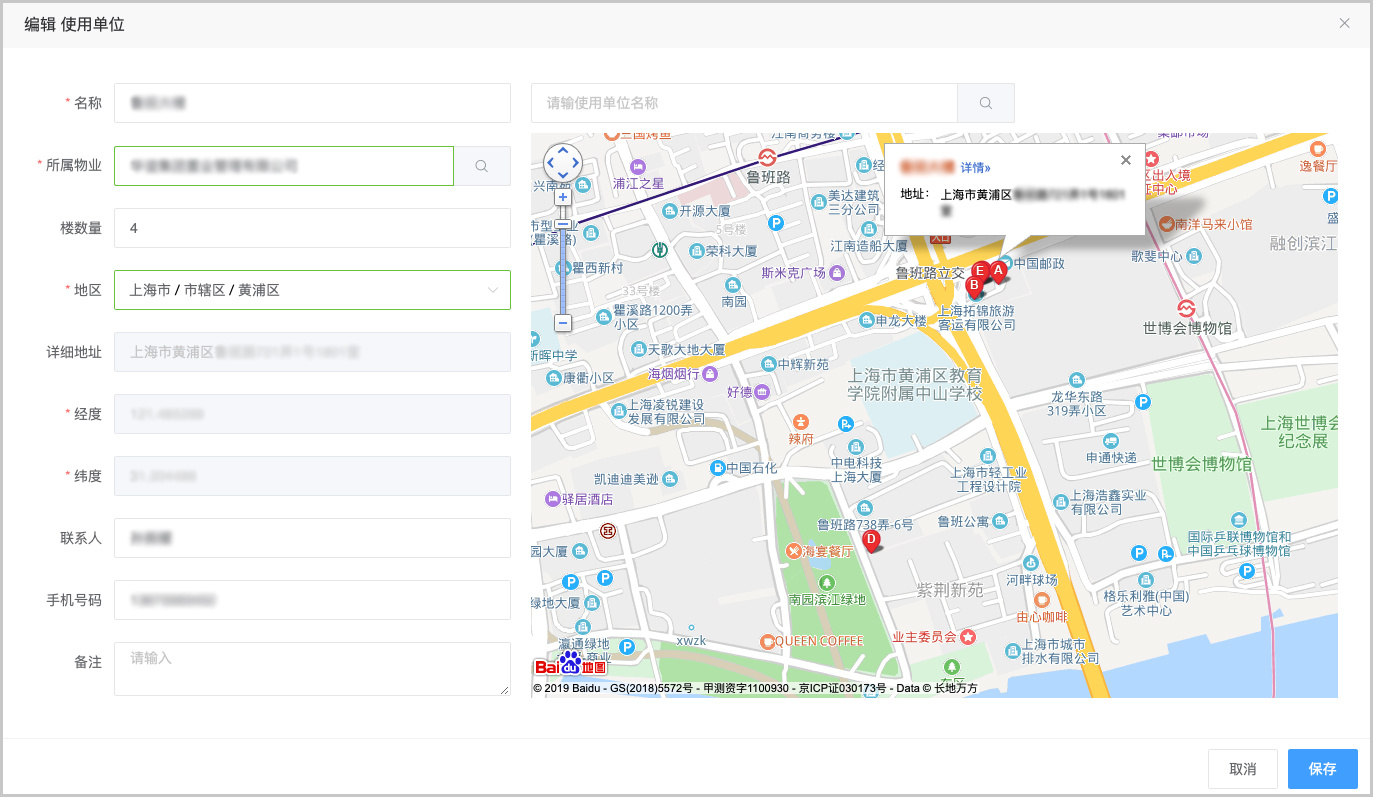
Task: Click the disabled 详细地址 field
Action: point(312,352)
